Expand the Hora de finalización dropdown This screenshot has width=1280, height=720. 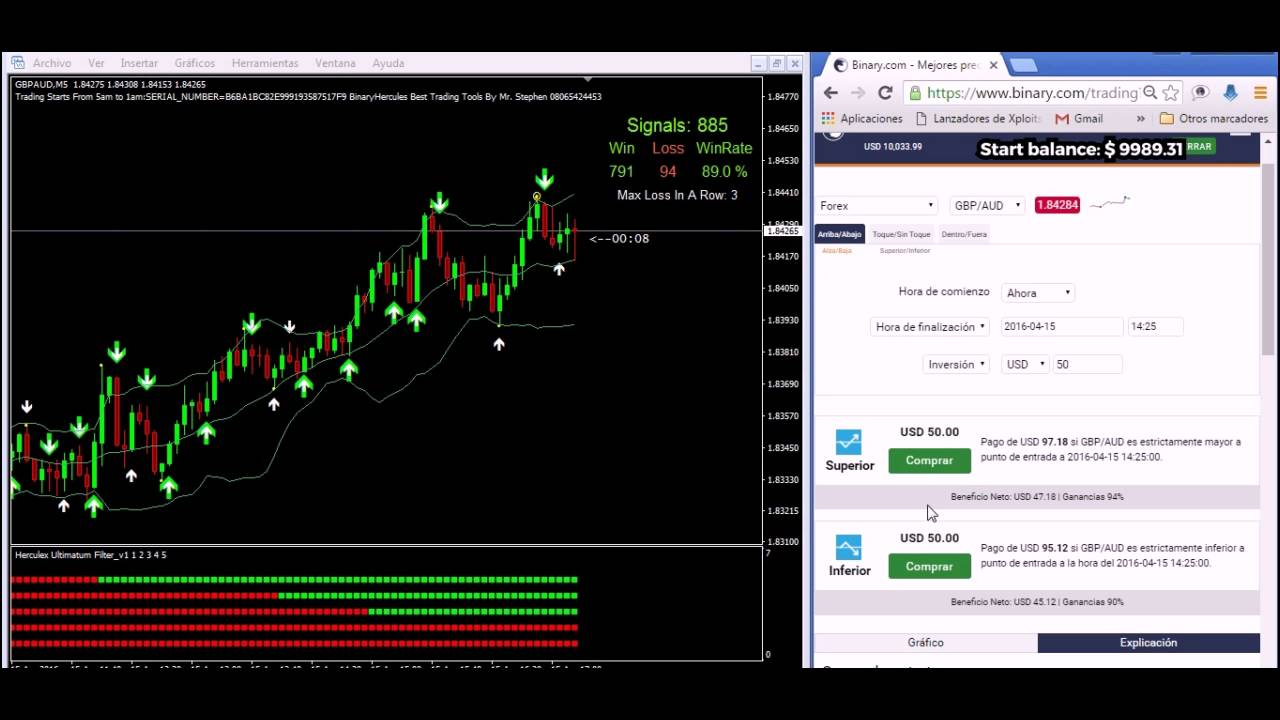click(x=930, y=326)
